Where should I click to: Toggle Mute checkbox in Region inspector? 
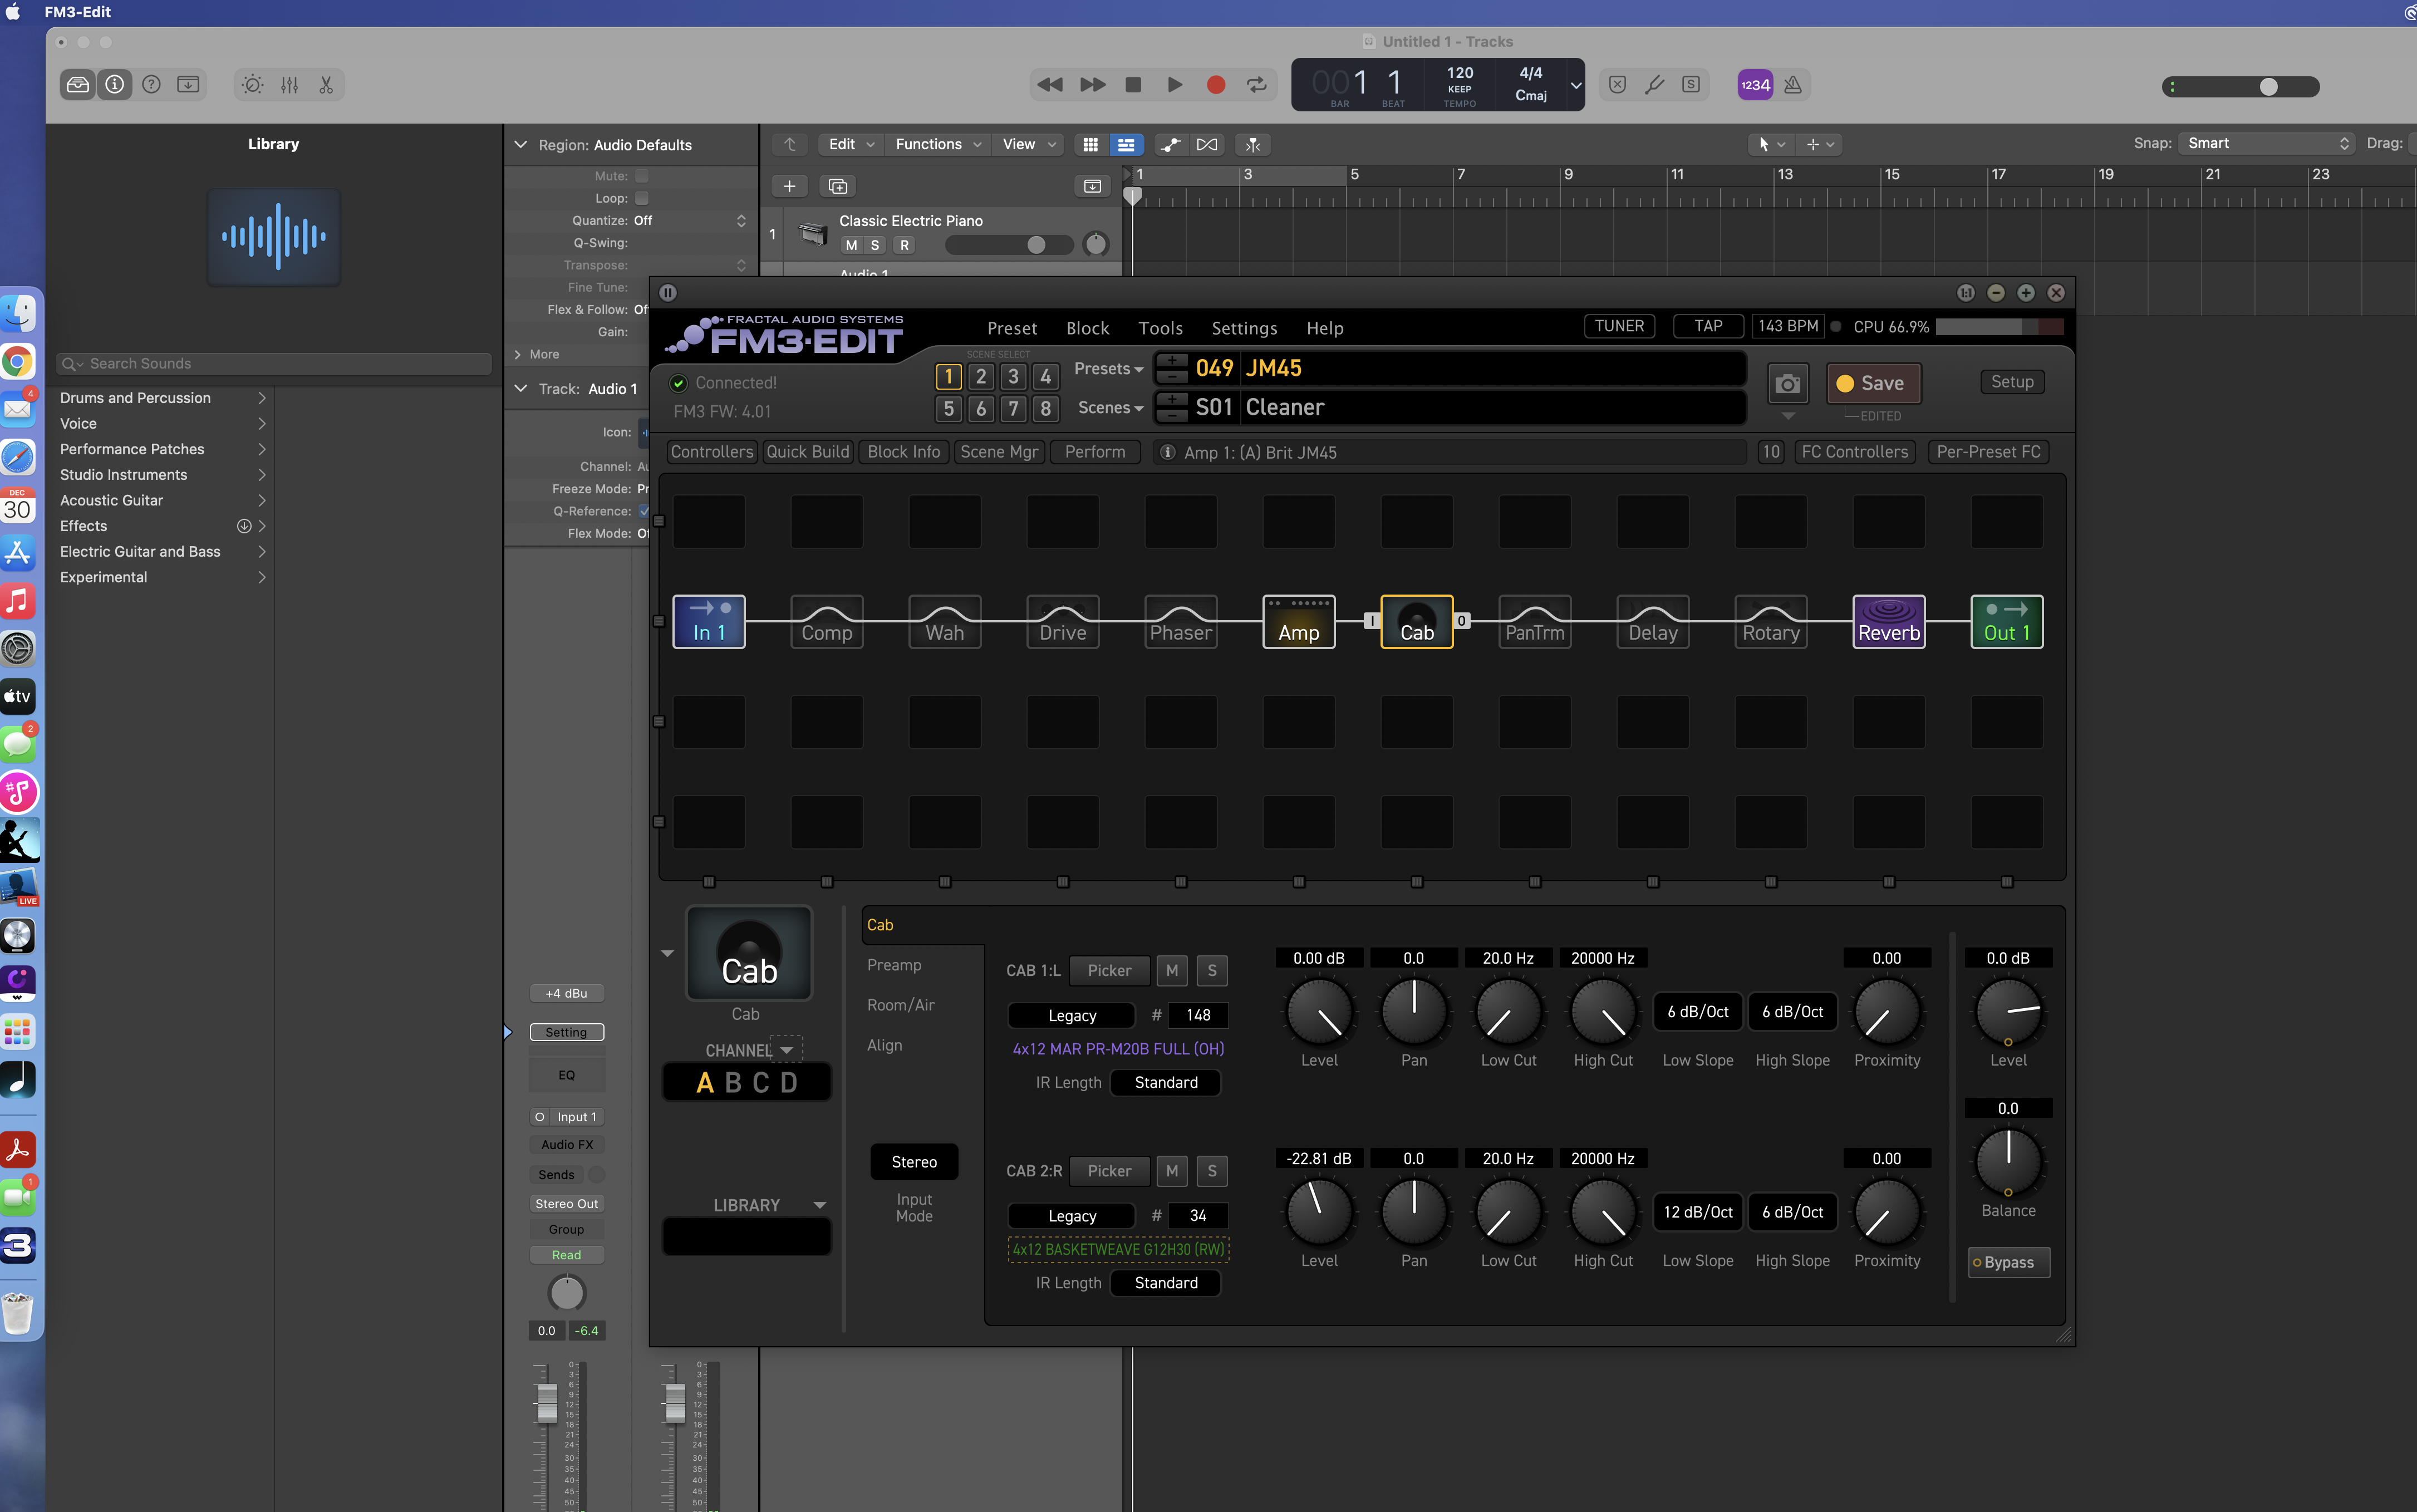[x=642, y=176]
